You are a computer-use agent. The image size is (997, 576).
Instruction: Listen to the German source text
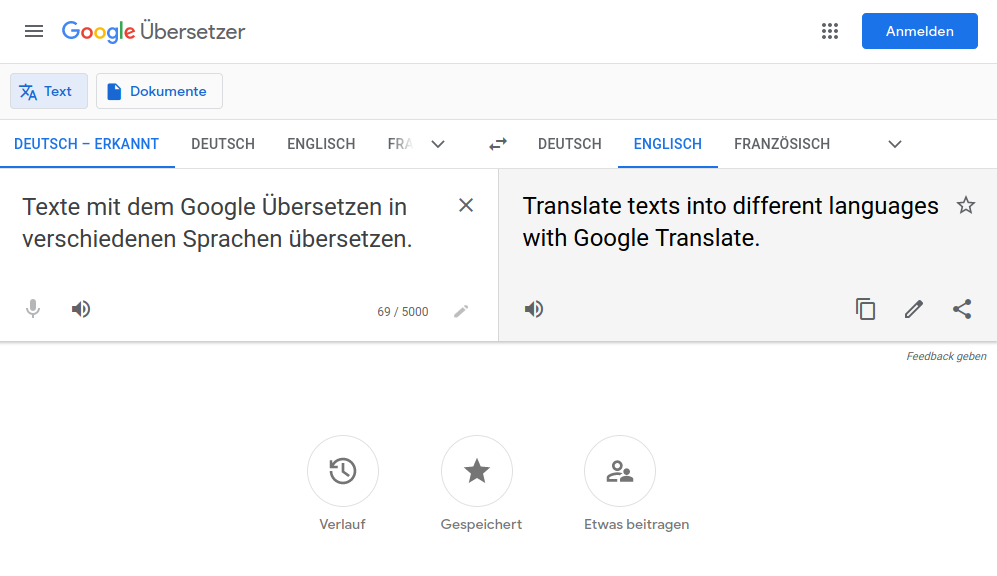point(81,309)
